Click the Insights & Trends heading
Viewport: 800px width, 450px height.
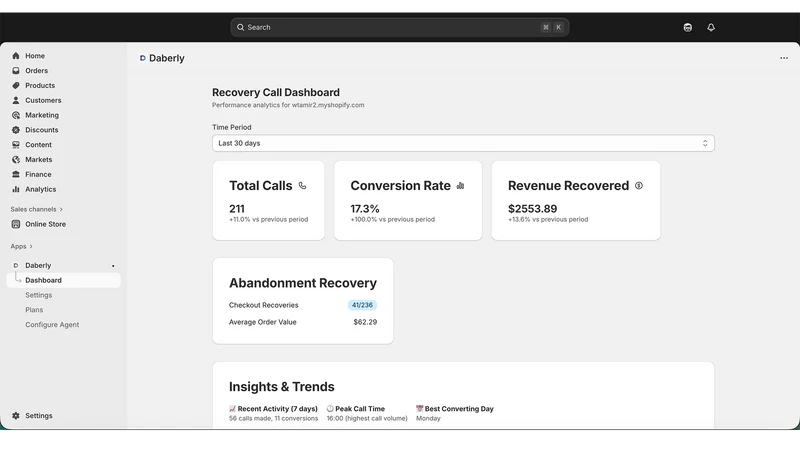pyautogui.click(x=282, y=387)
